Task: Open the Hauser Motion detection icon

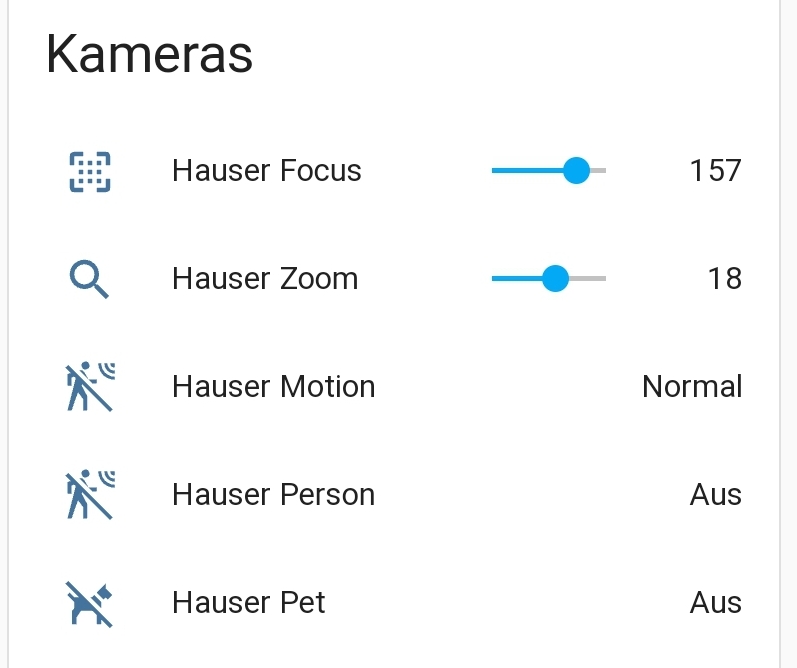Action: click(x=90, y=387)
